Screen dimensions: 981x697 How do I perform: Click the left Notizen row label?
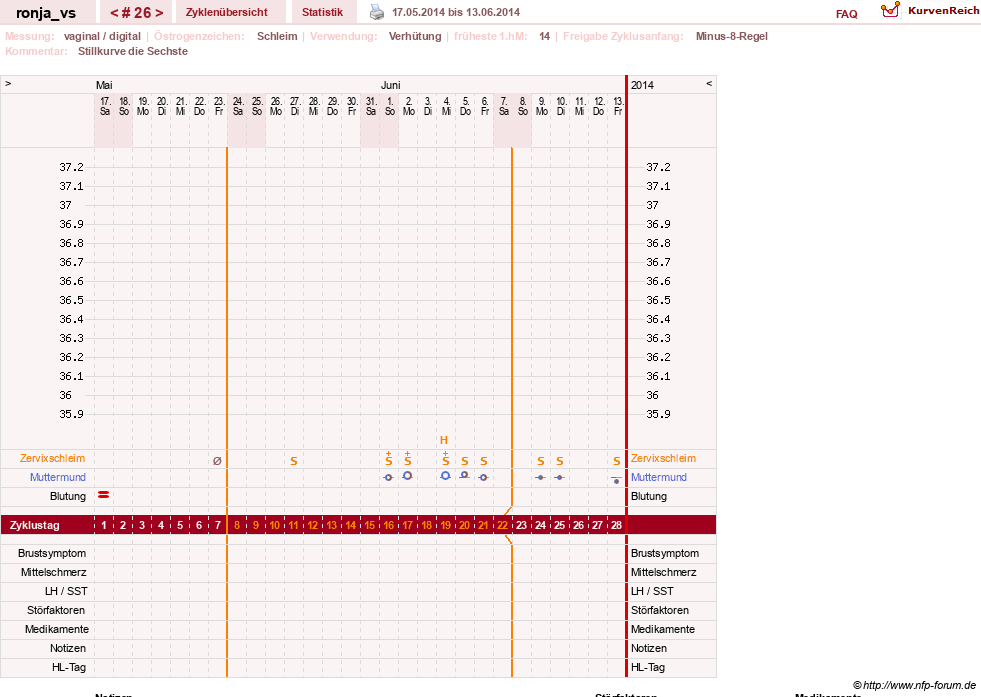68,648
